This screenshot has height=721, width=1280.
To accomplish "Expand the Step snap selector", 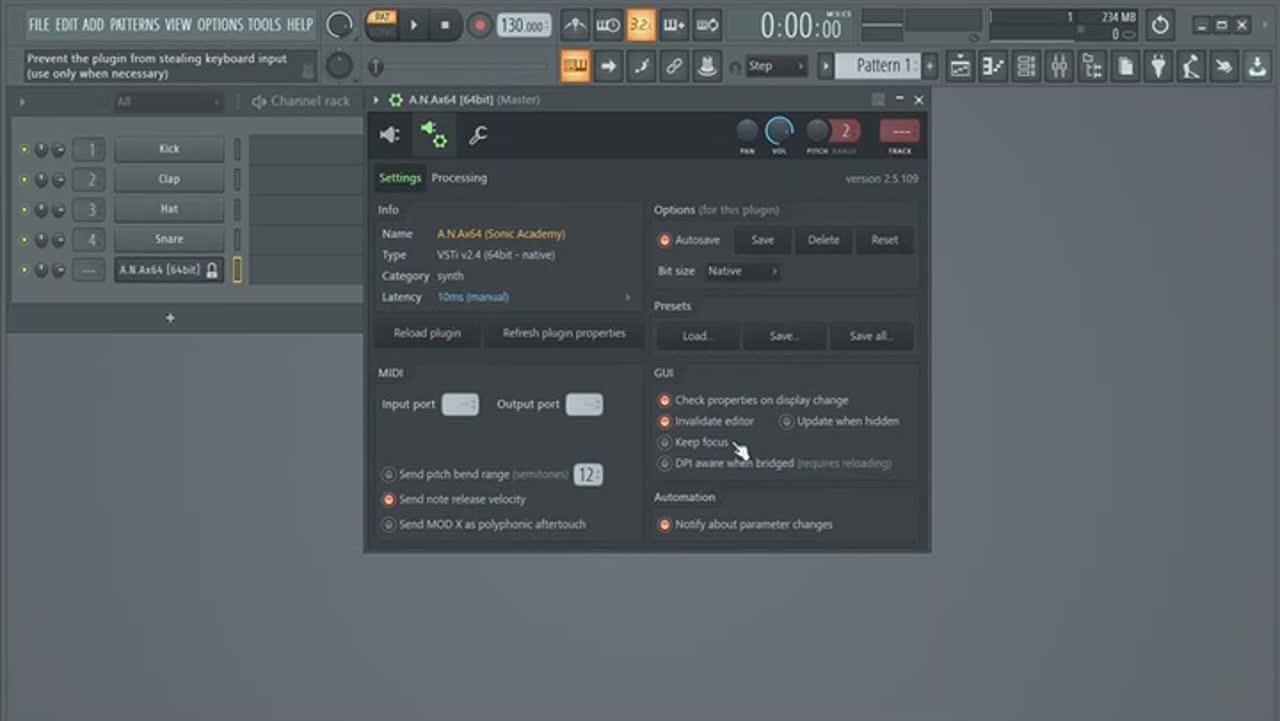I will [777, 67].
